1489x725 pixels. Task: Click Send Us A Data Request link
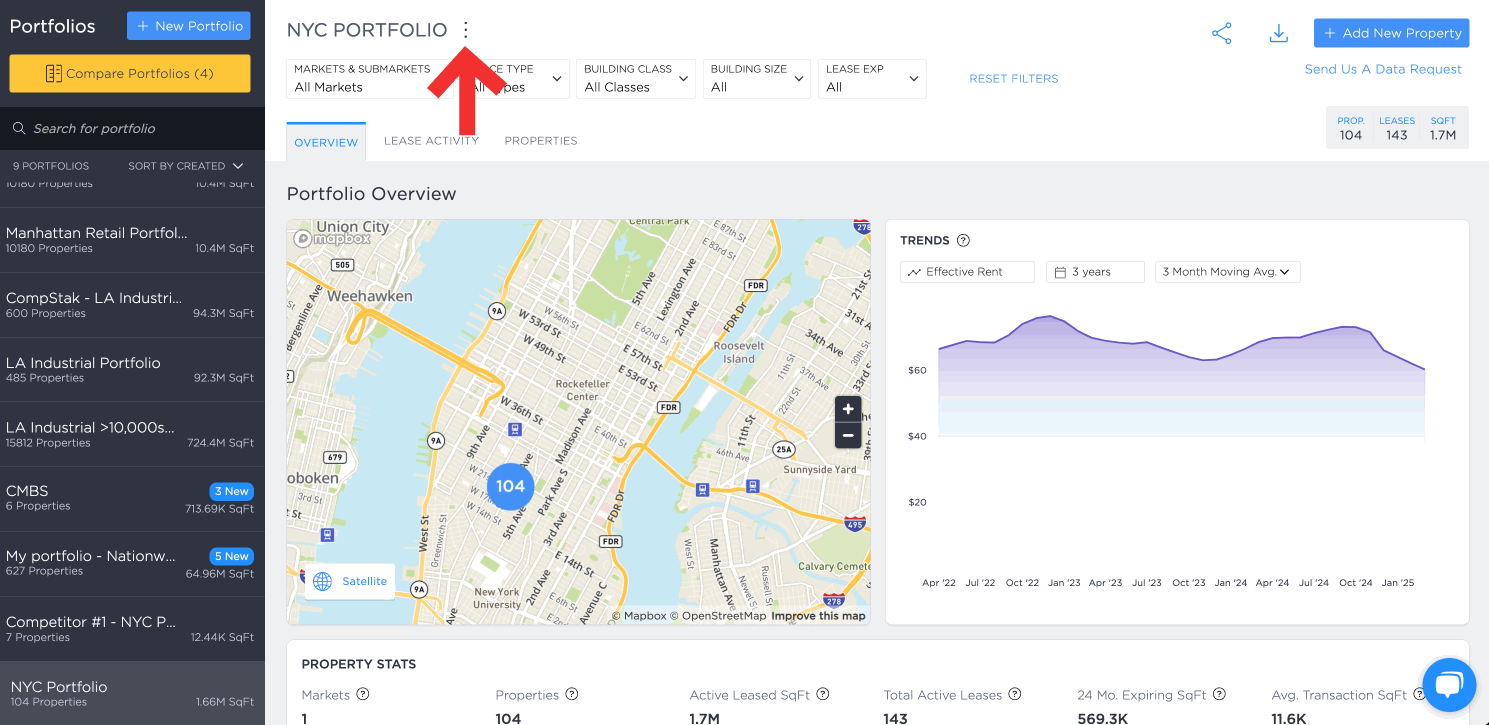[x=1383, y=69]
